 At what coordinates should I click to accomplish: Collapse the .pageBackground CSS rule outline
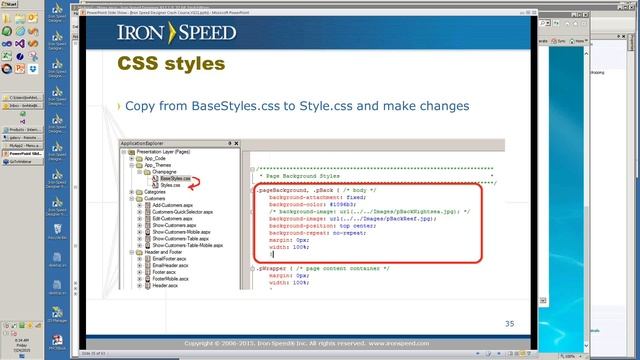252,190
